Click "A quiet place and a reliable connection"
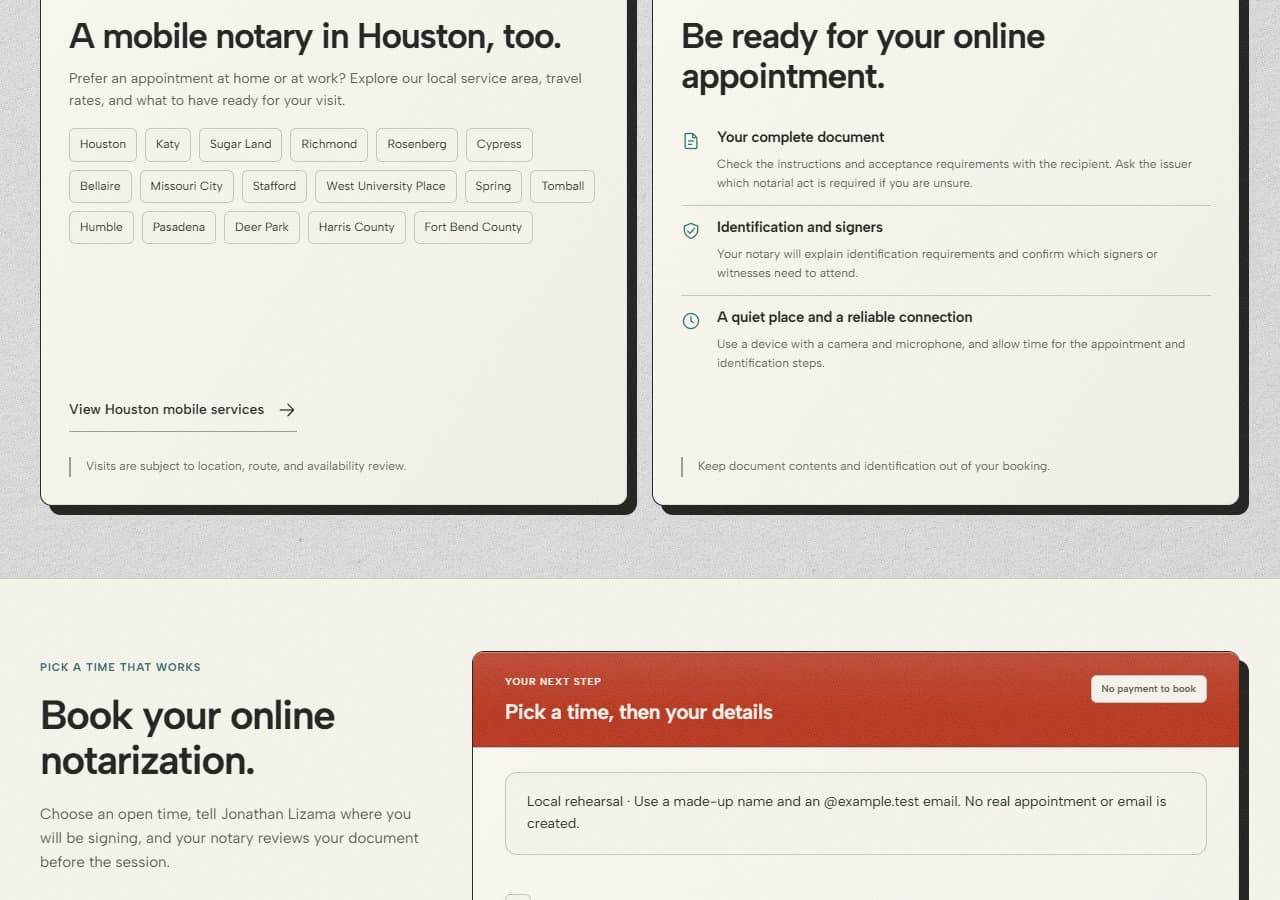 845,317
